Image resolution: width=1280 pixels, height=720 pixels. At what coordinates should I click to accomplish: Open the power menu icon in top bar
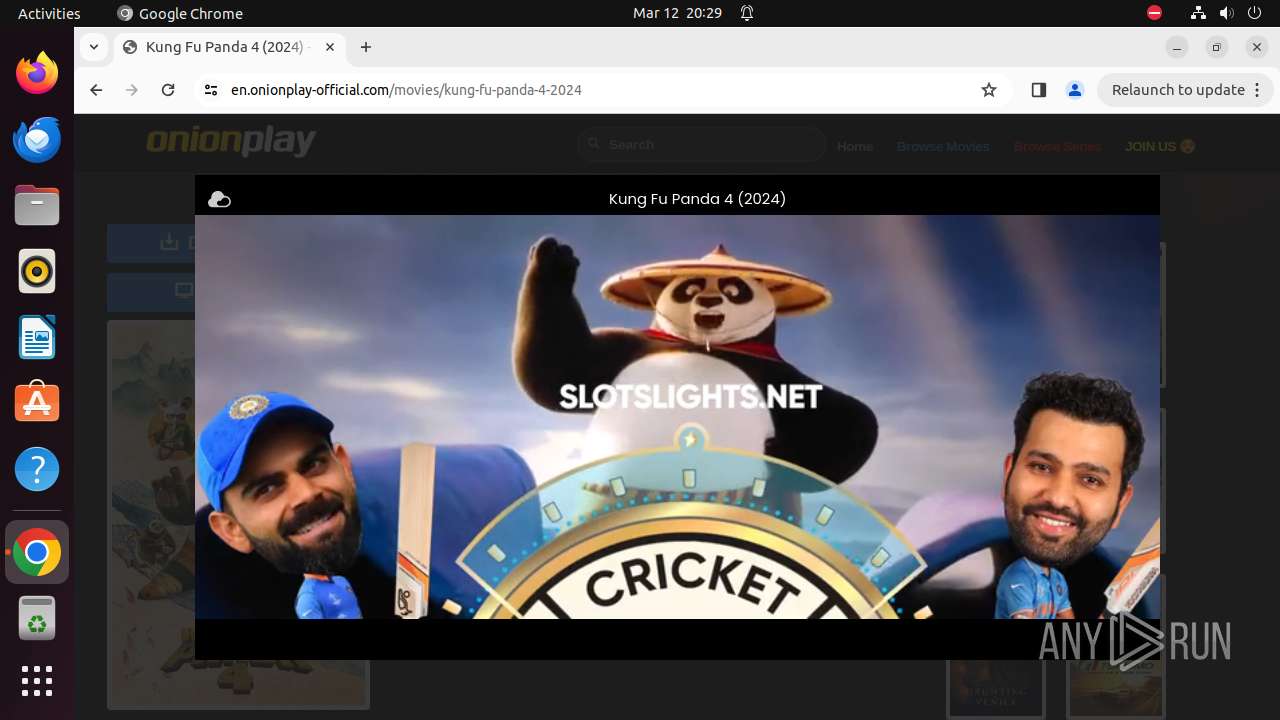[x=1255, y=13]
